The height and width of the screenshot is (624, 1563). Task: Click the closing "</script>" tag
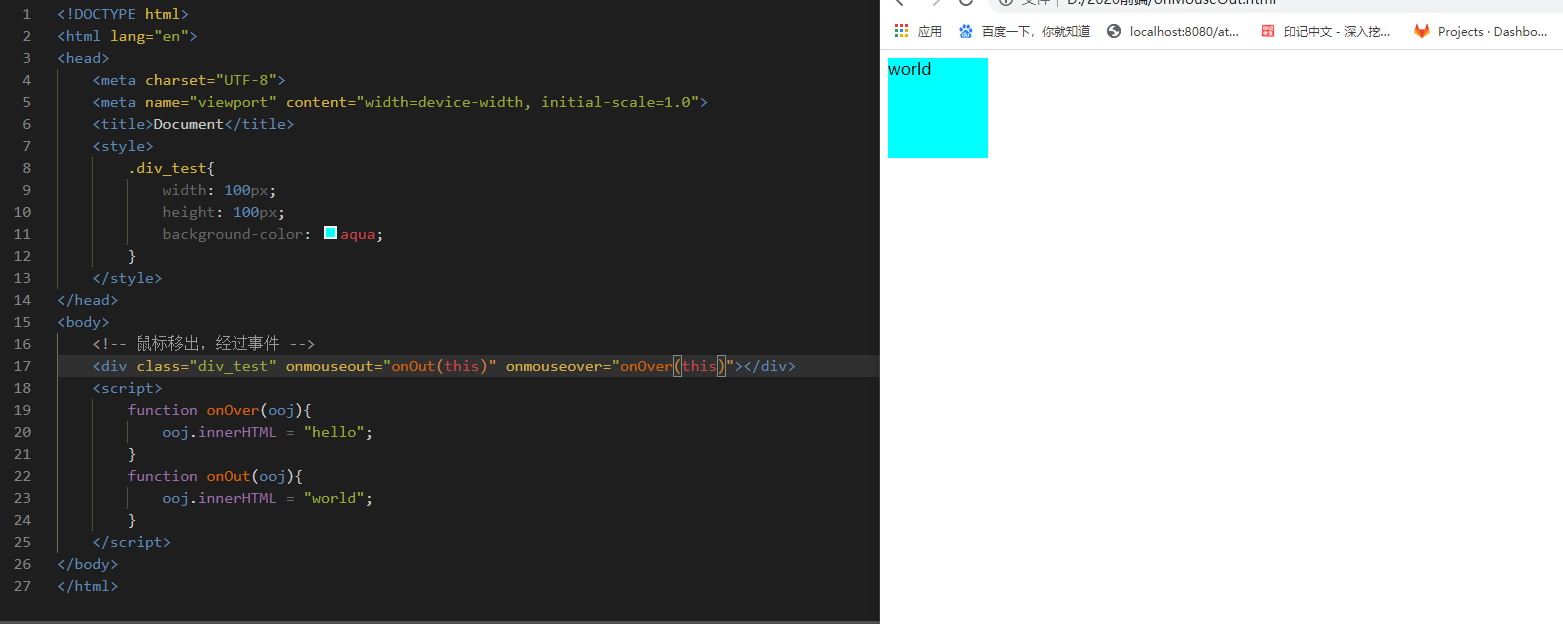[132, 542]
